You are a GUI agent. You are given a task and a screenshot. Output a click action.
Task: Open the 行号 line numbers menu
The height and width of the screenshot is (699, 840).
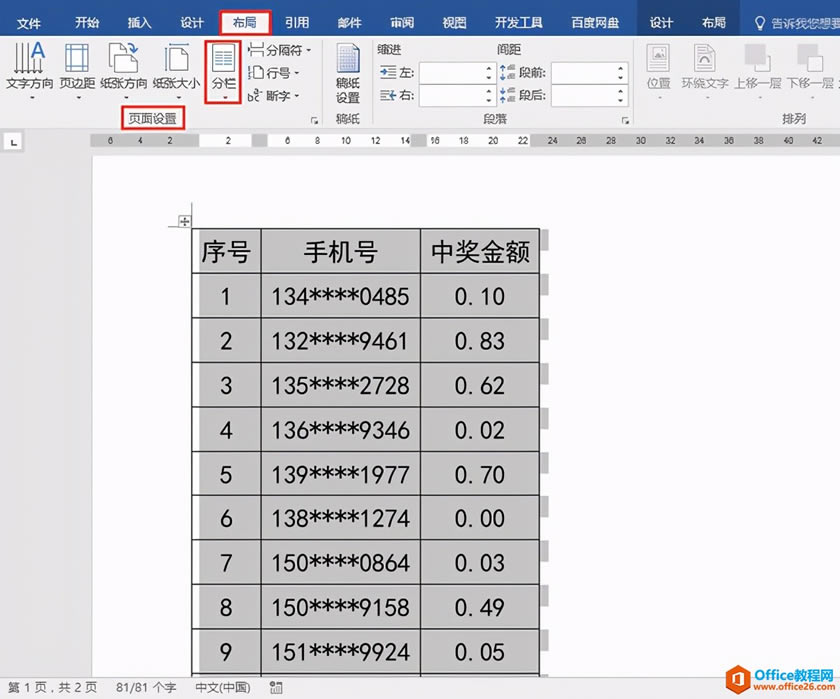[275, 73]
